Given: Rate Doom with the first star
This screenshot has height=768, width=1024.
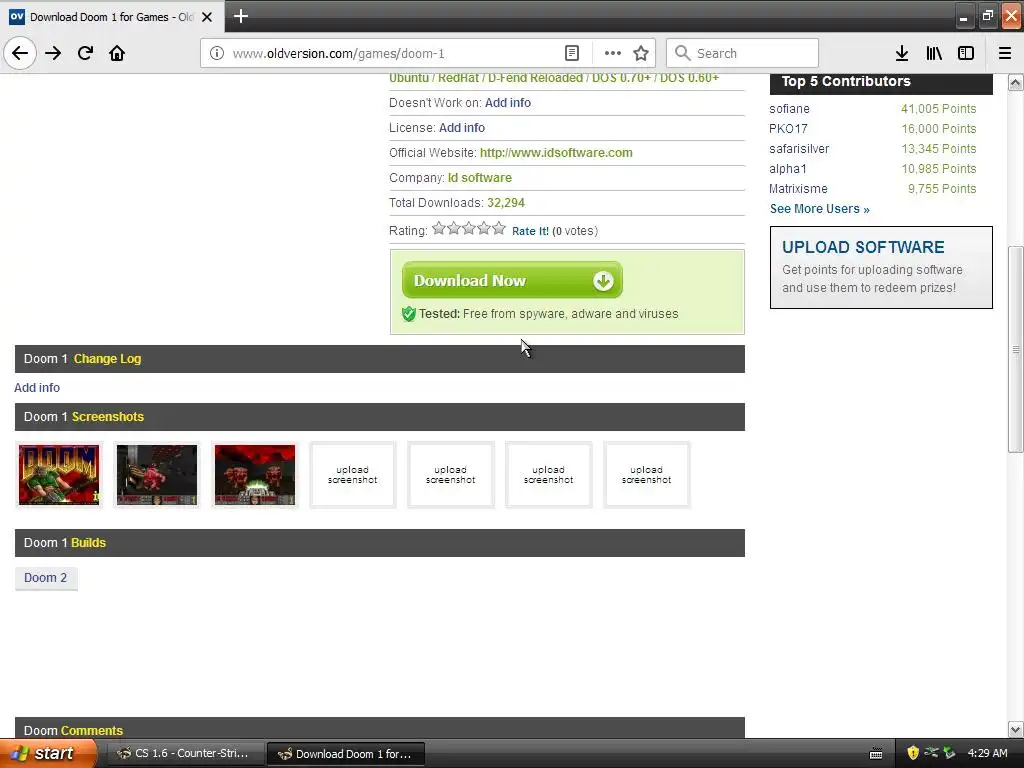Looking at the screenshot, I should click(x=439, y=229).
